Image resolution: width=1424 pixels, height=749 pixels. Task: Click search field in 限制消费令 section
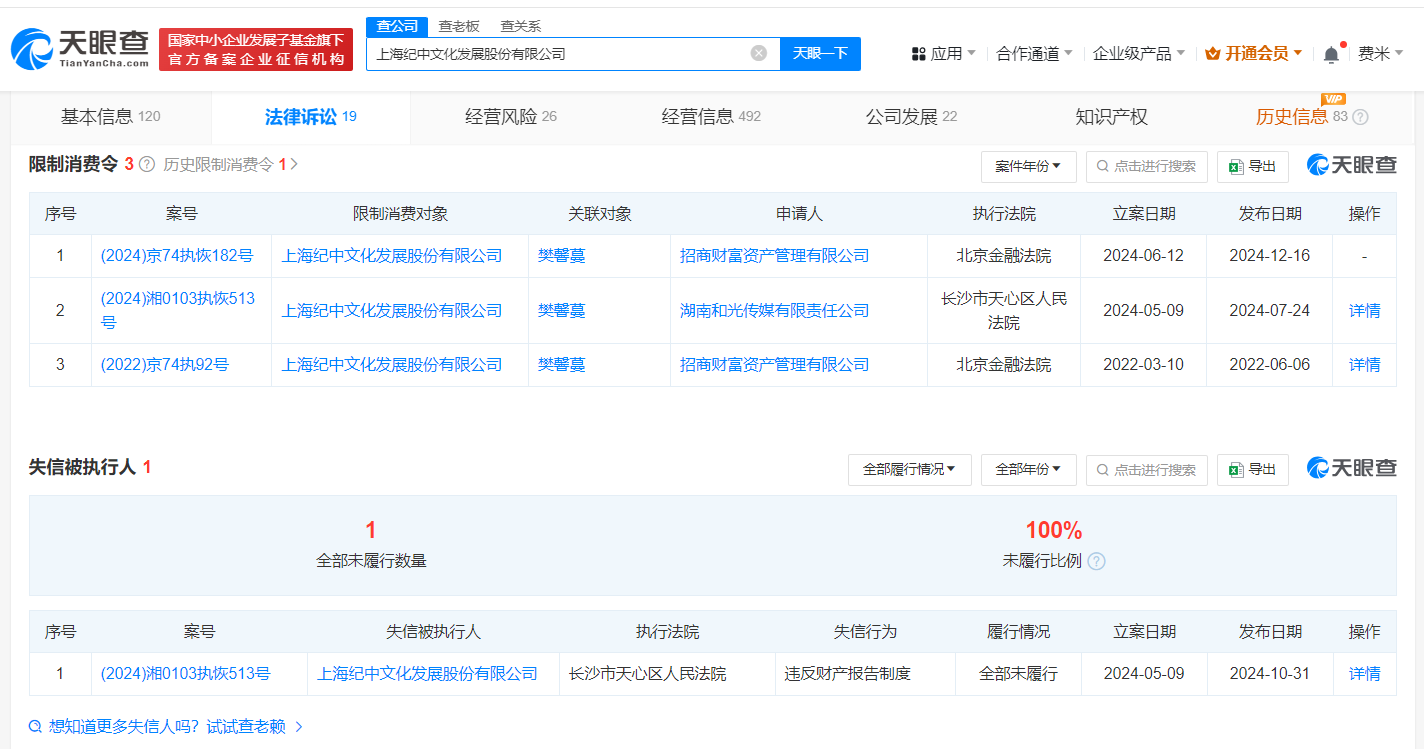(1147, 167)
